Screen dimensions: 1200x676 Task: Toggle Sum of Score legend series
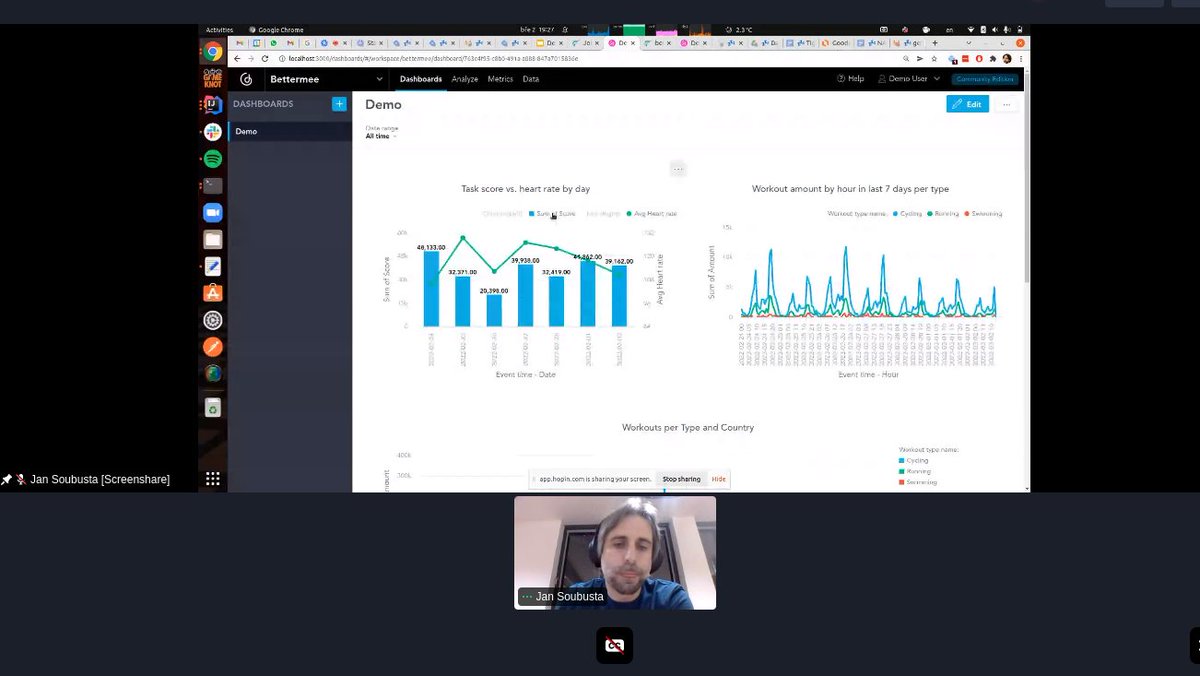(x=552, y=214)
